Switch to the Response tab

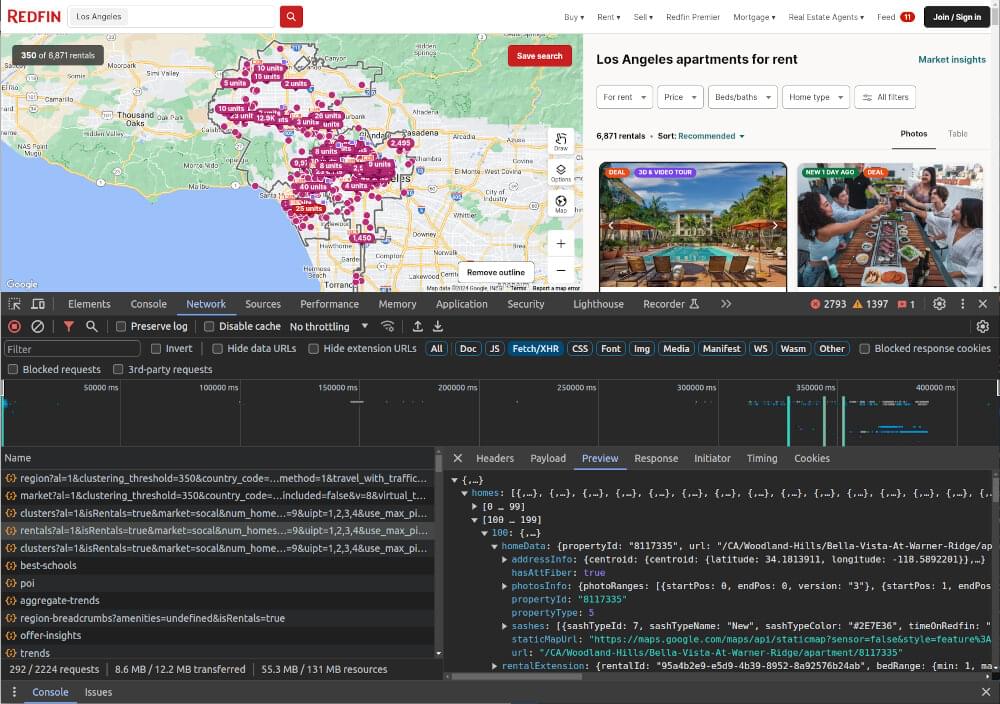pos(656,458)
